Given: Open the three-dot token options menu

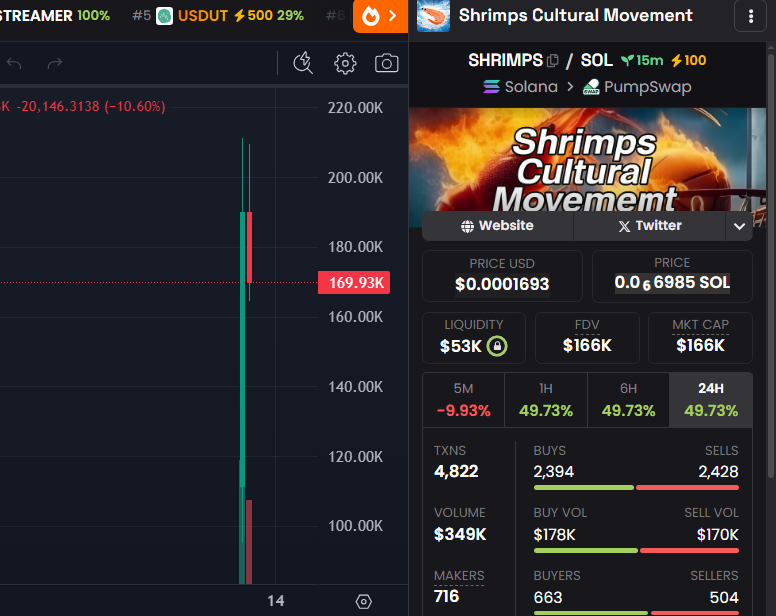Looking at the screenshot, I should (x=751, y=16).
